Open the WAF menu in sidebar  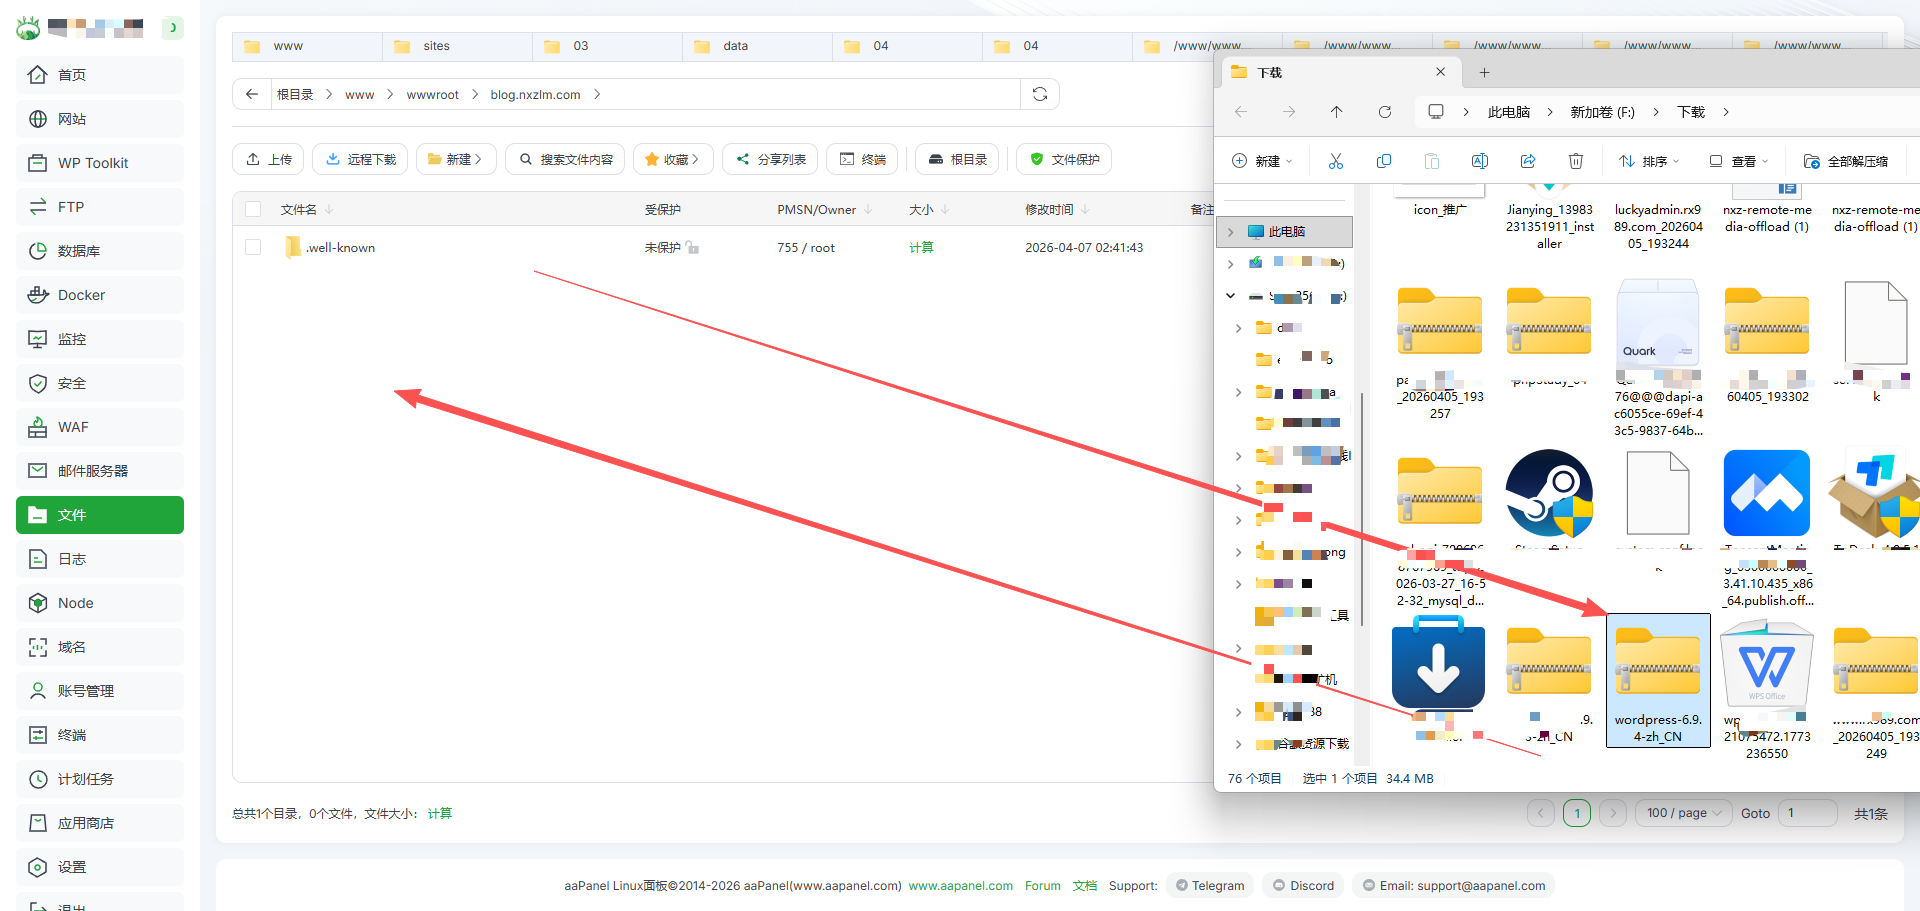(73, 427)
